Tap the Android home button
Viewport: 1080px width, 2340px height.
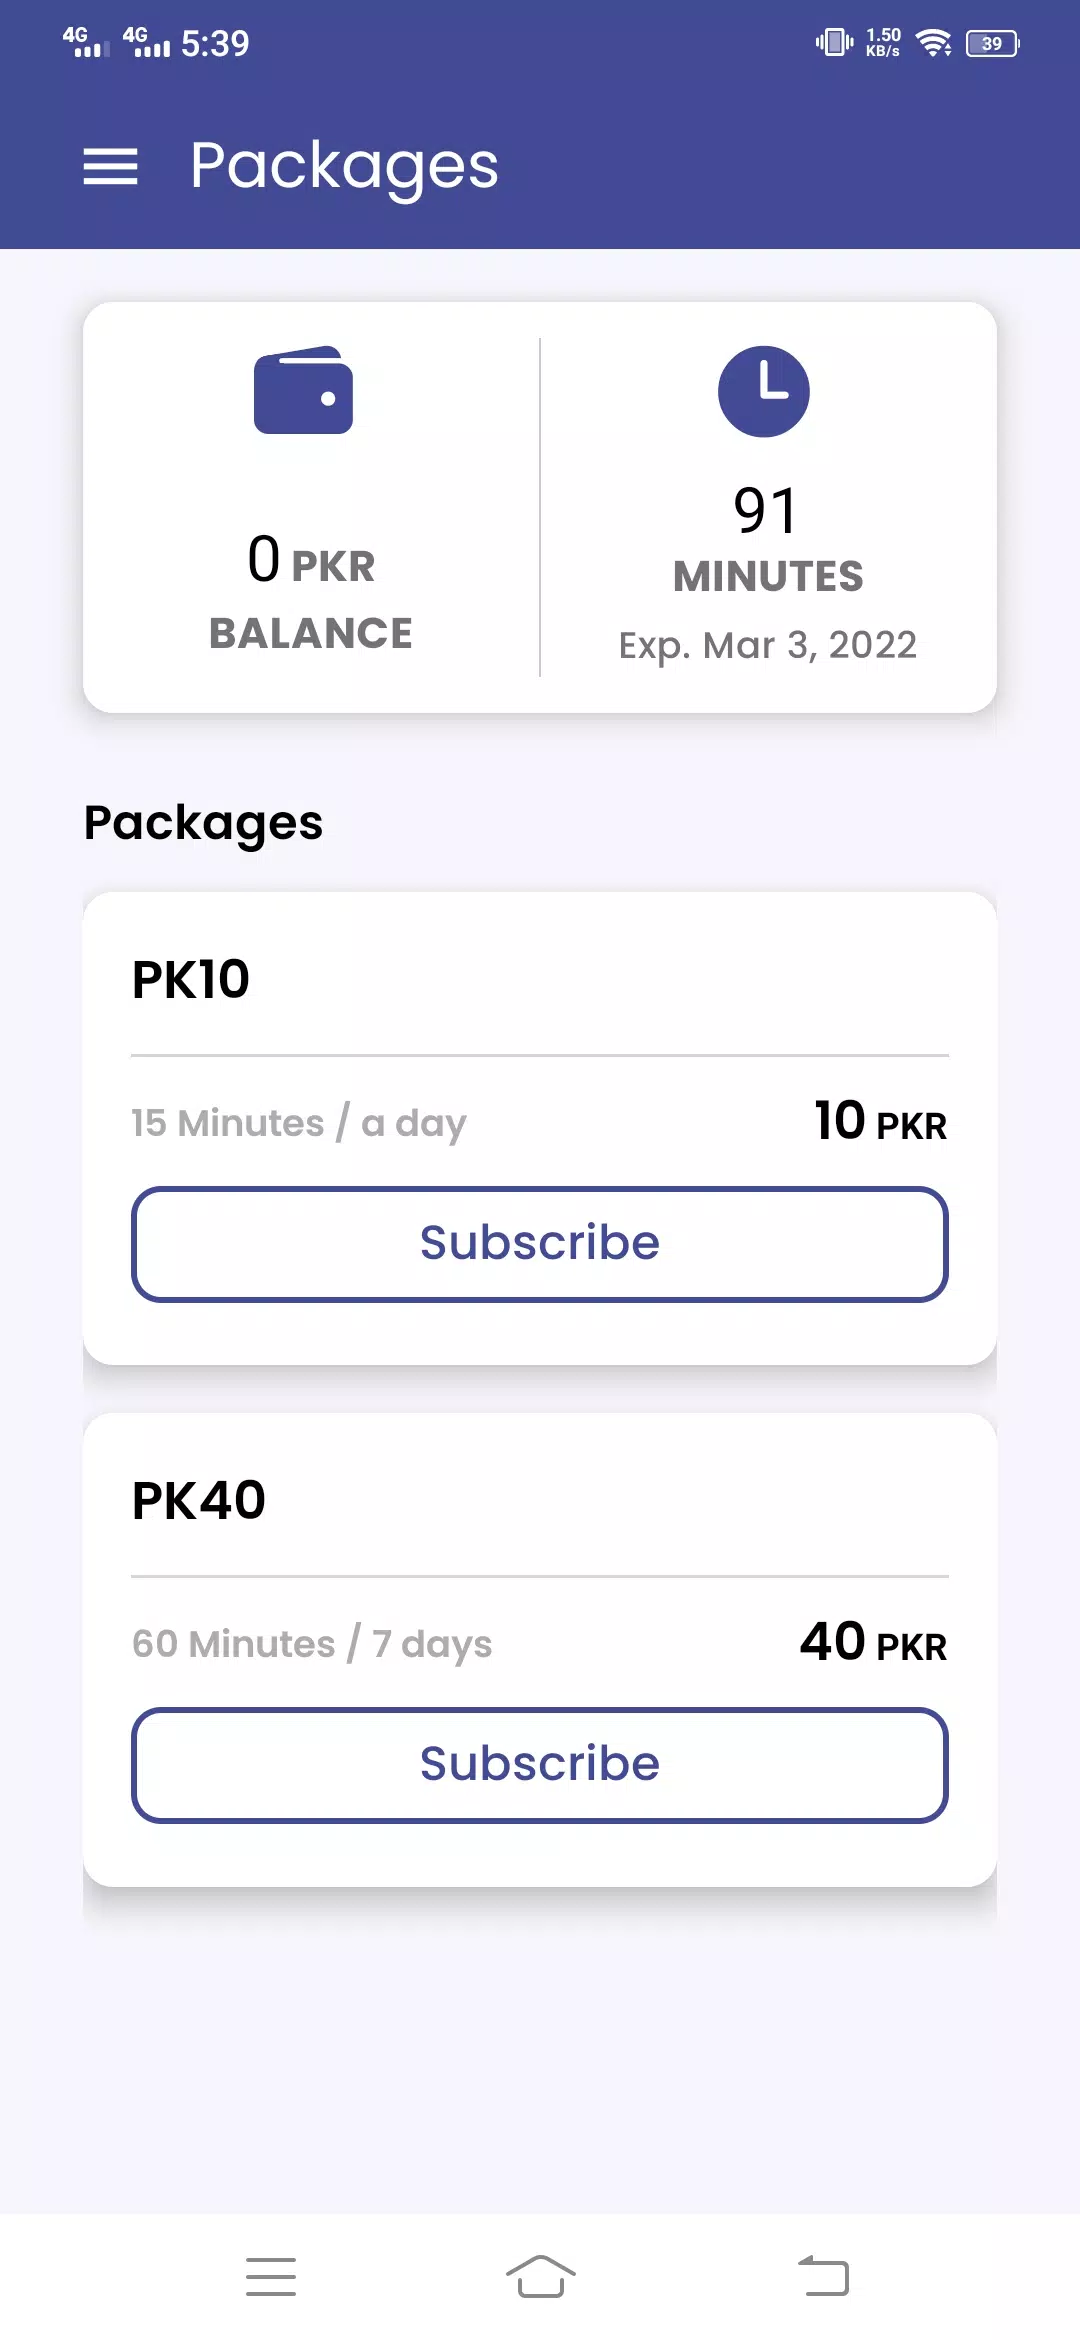540,2277
